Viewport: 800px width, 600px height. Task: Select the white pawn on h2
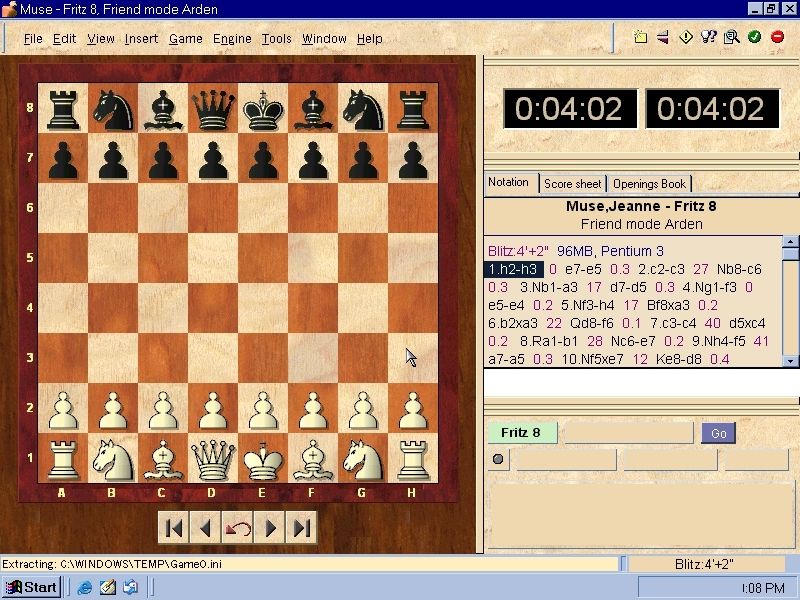[413, 409]
